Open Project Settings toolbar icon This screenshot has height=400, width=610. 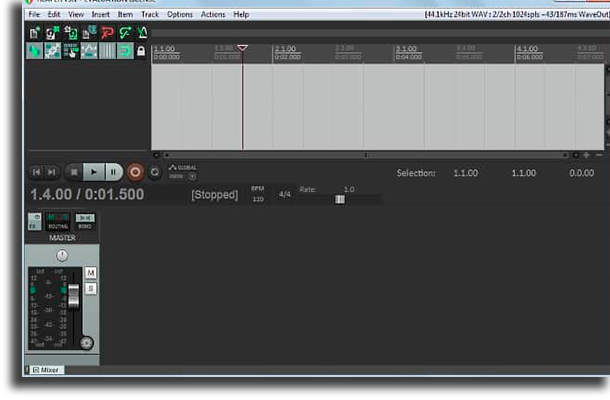pos(89,33)
